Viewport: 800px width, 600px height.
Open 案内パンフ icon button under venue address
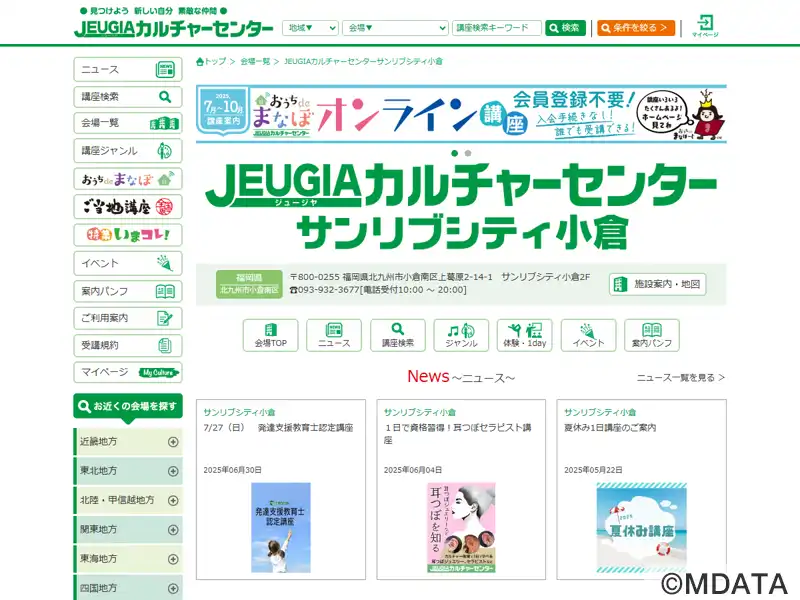click(x=652, y=335)
